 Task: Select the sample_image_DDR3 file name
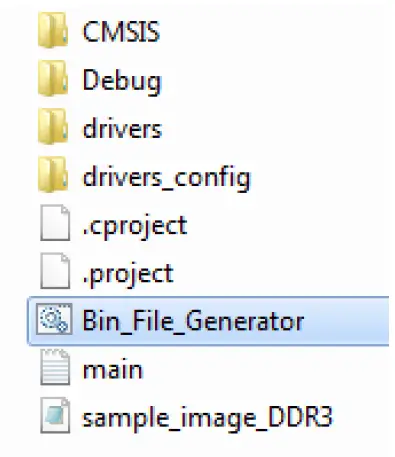[207, 418]
